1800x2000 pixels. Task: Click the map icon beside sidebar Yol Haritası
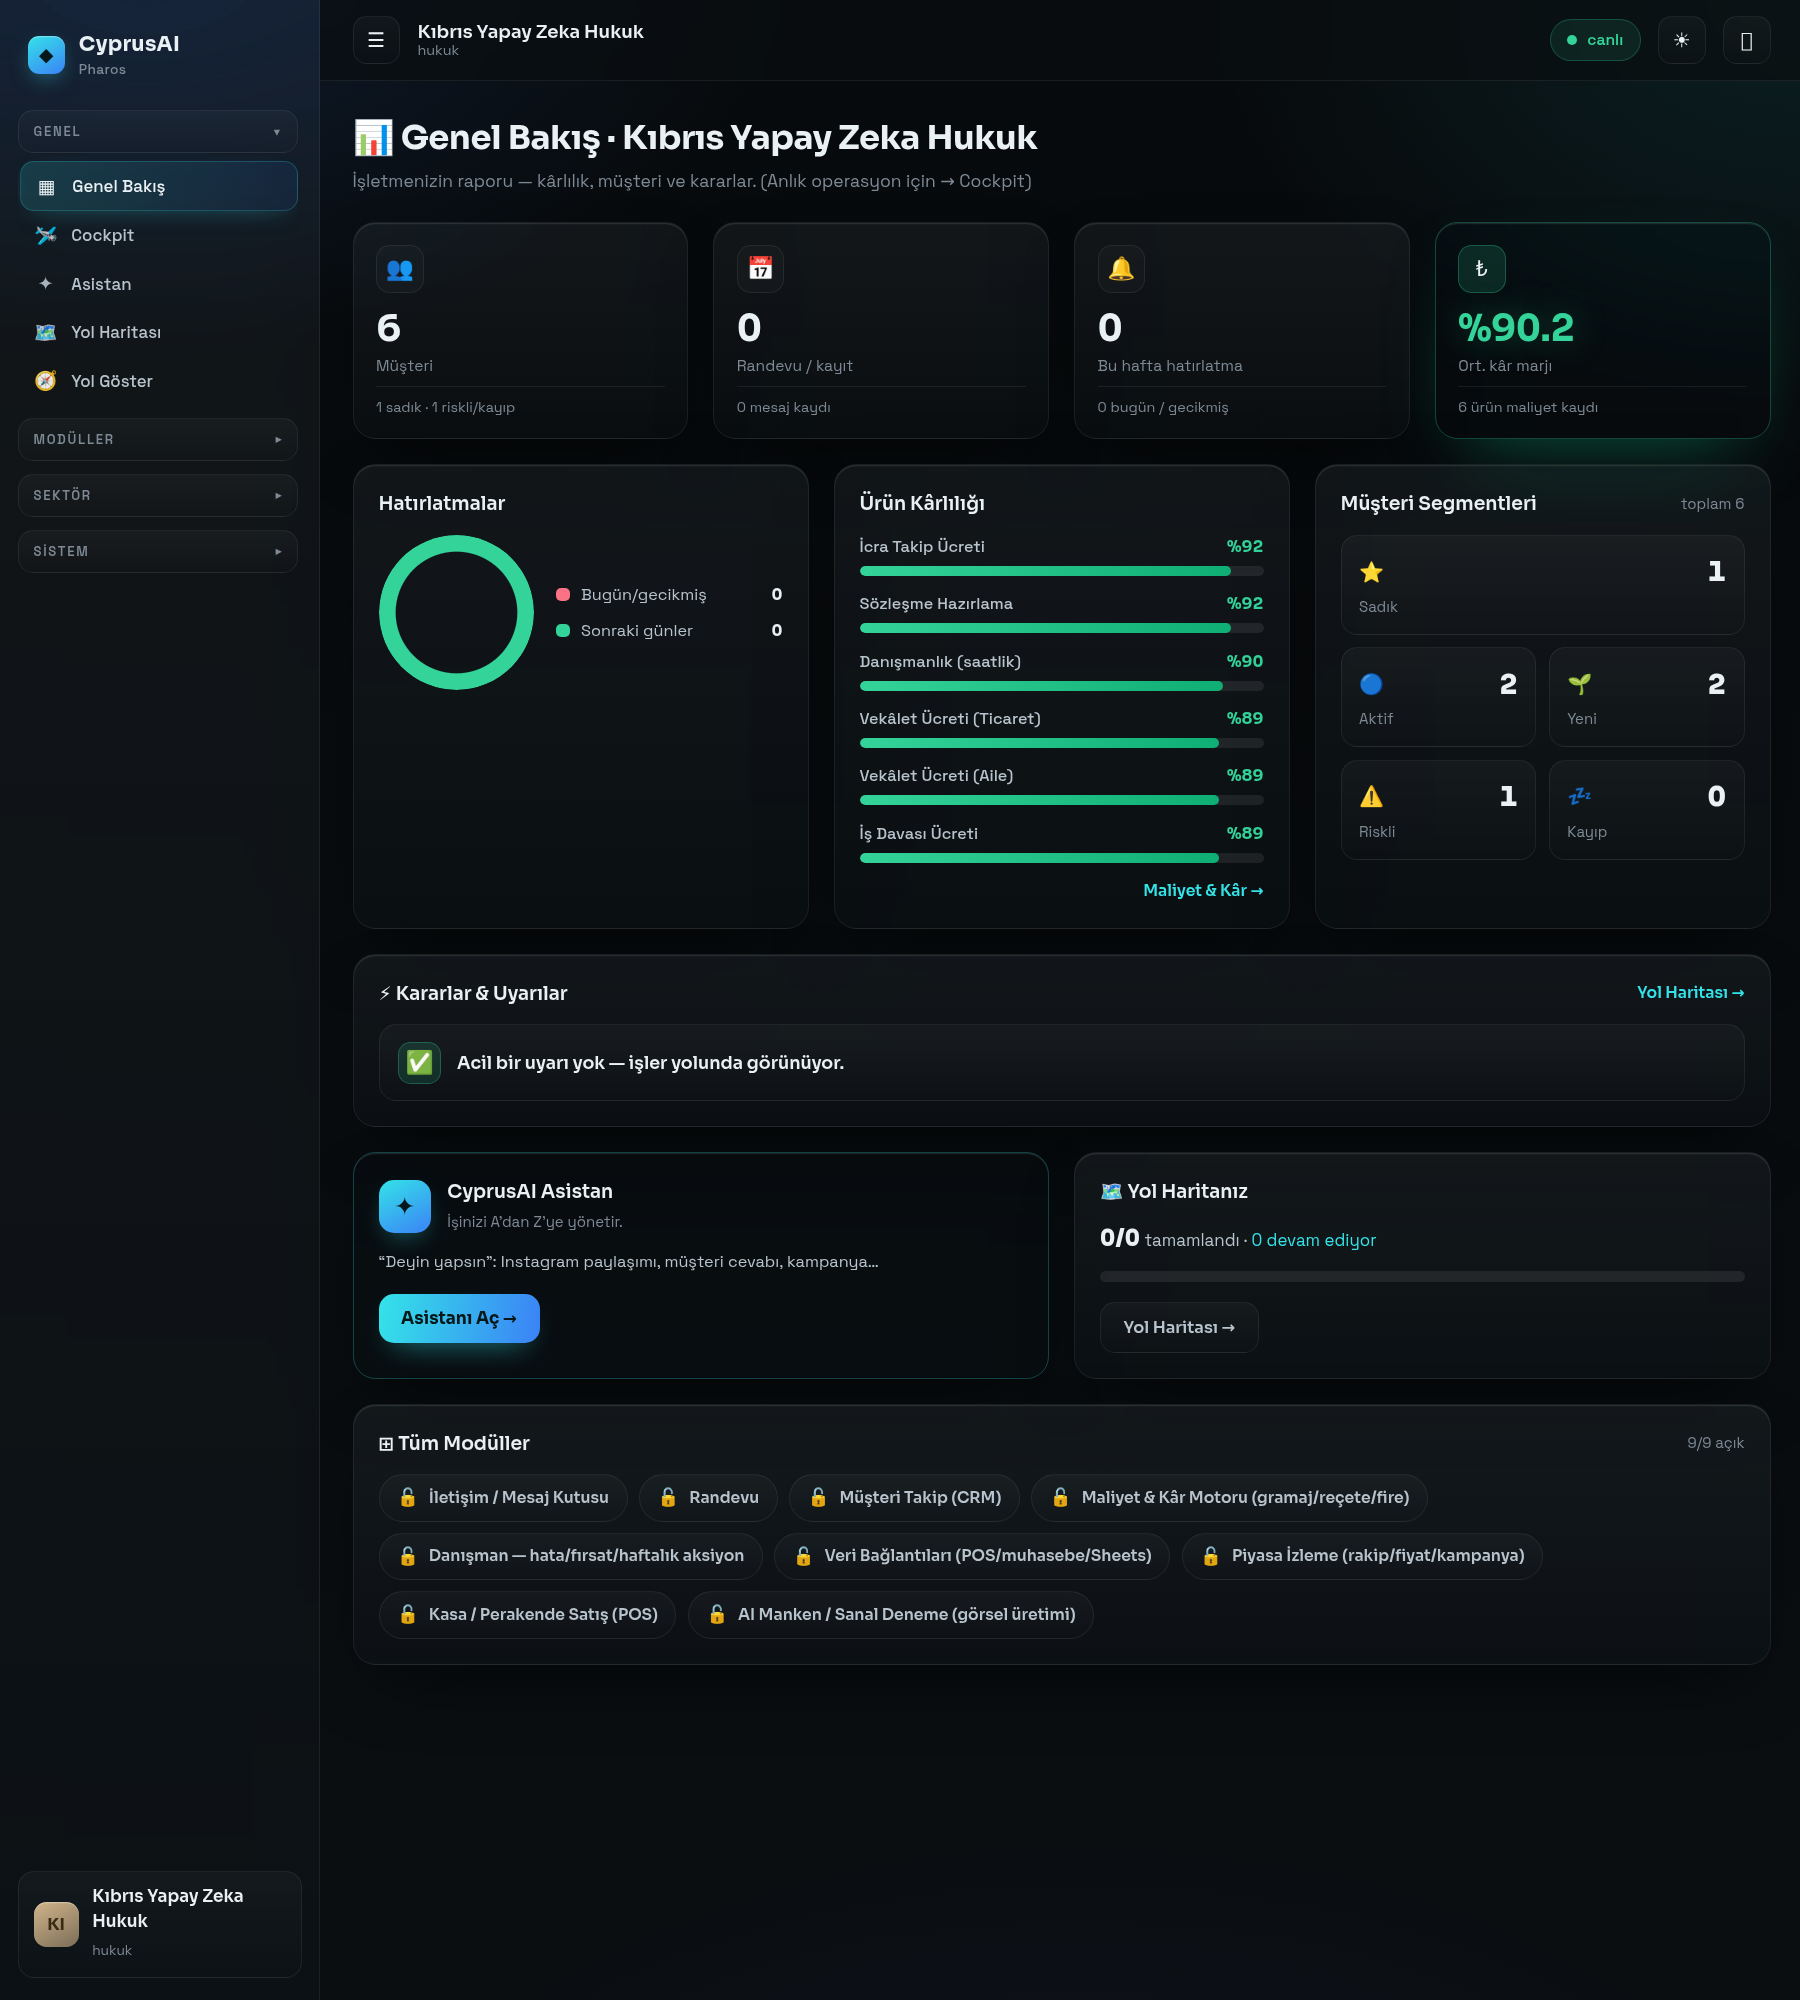[x=46, y=332]
